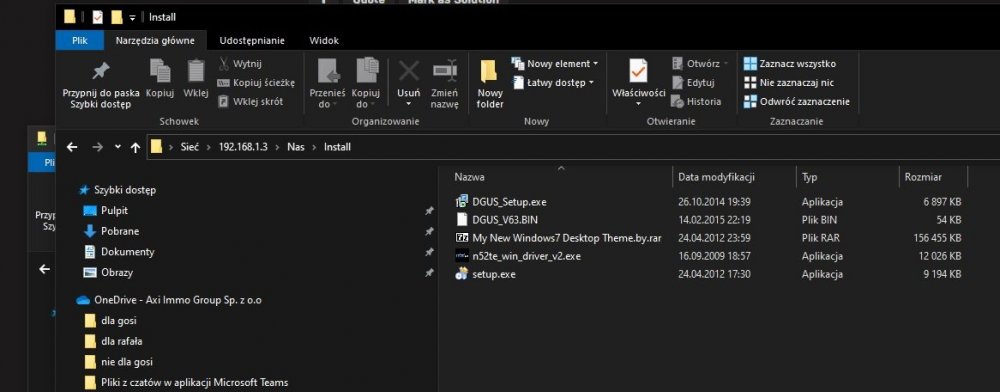This screenshot has width=1000, height=392.
Task: Click the RAR archive file icon
Action: [x=462, y=238]
